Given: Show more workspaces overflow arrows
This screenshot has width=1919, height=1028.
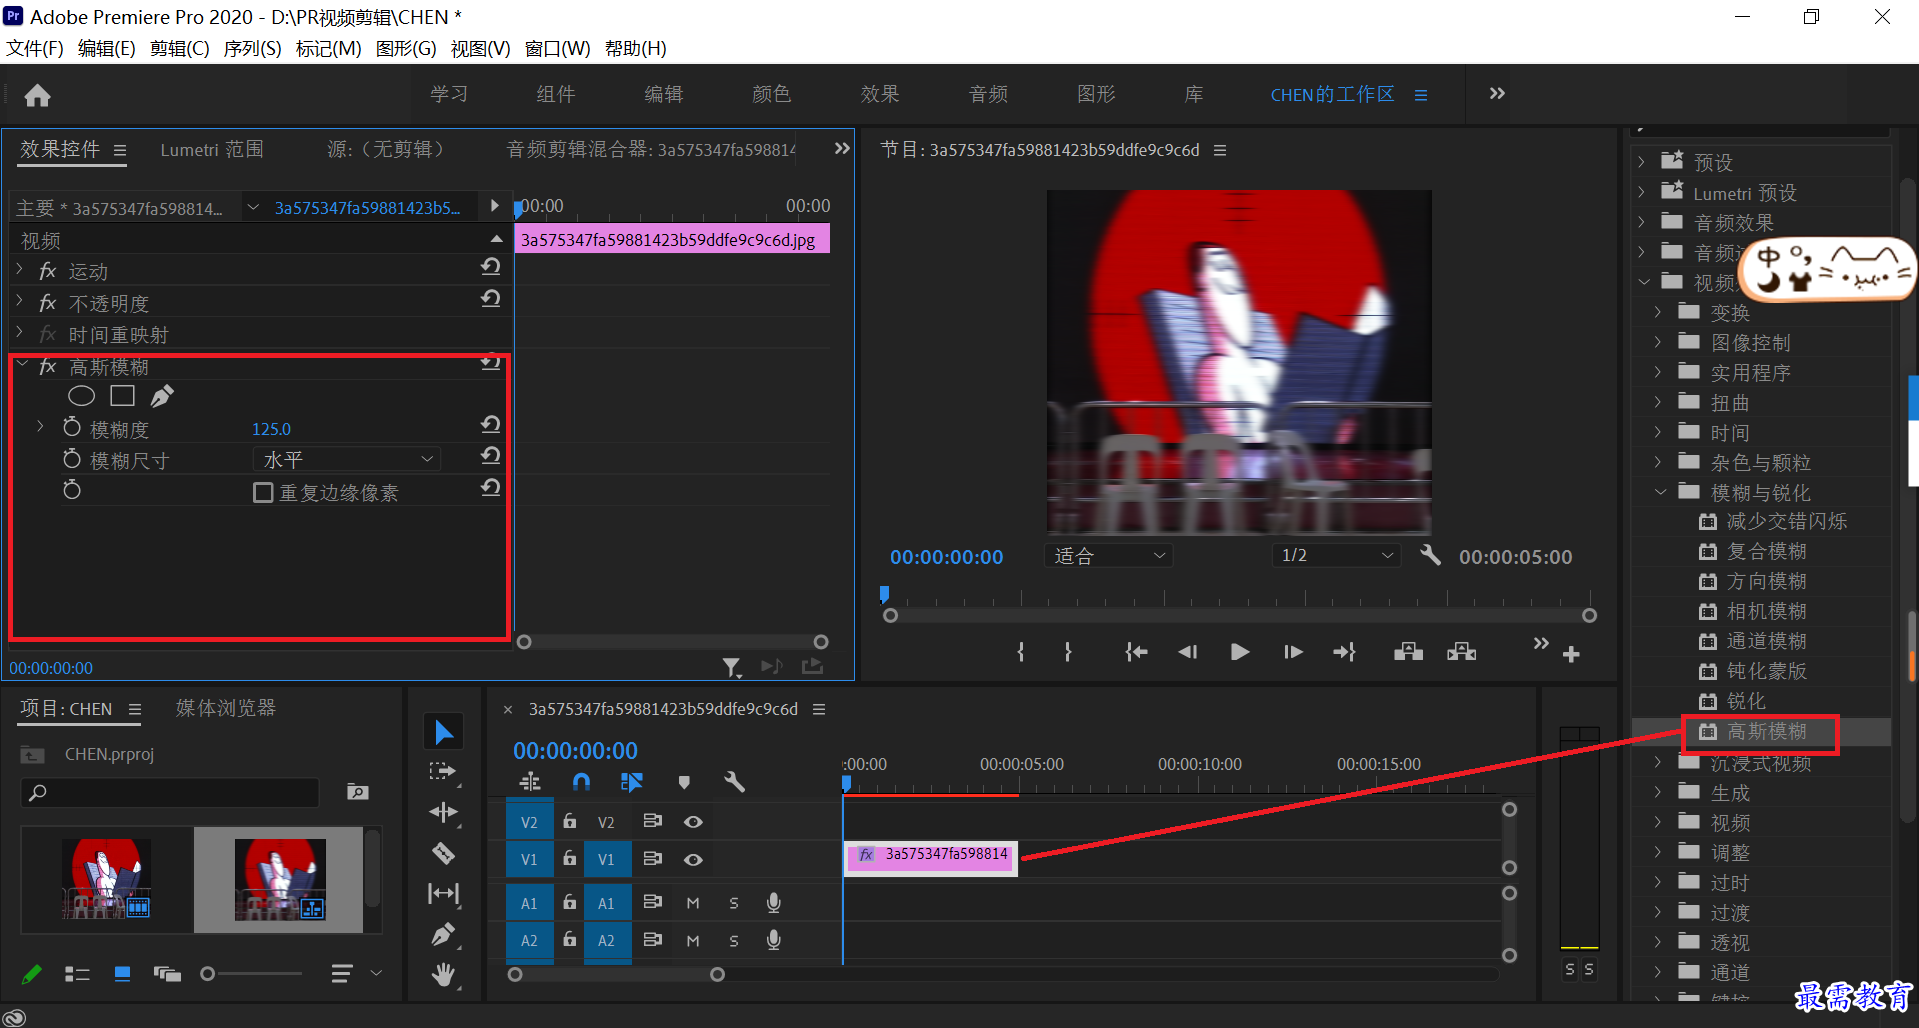Looking at the screenshot, I should click(1497, 93).
